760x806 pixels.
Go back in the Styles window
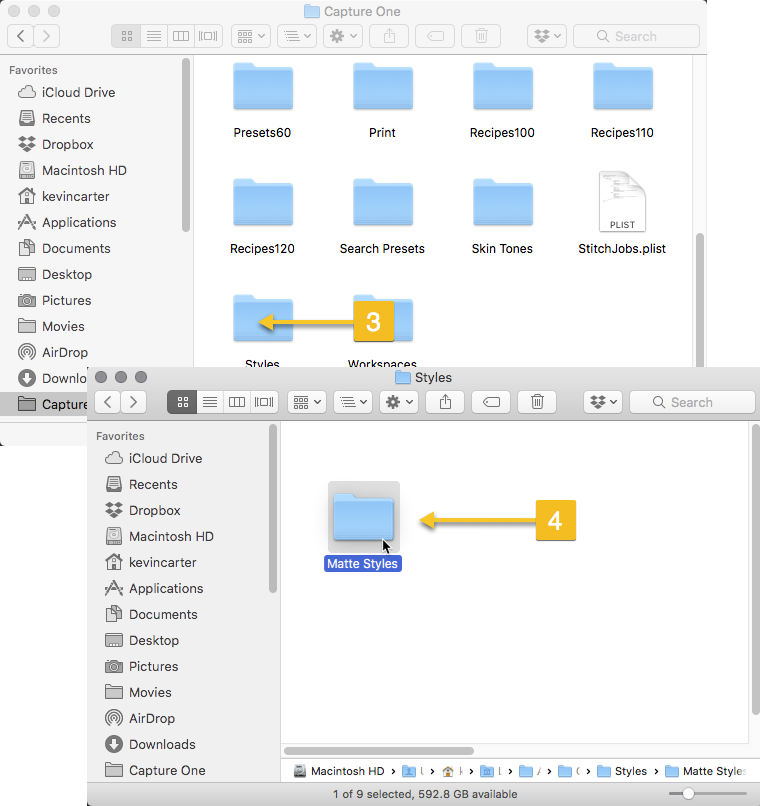tap(108, 402)
